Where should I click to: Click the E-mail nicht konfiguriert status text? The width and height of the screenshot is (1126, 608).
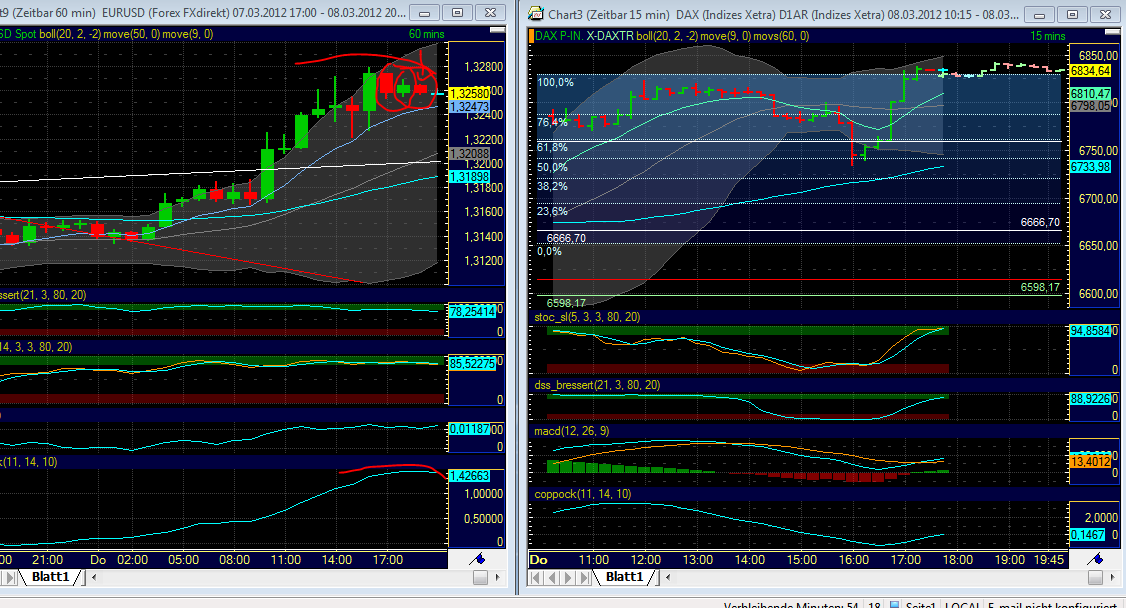1051,604
